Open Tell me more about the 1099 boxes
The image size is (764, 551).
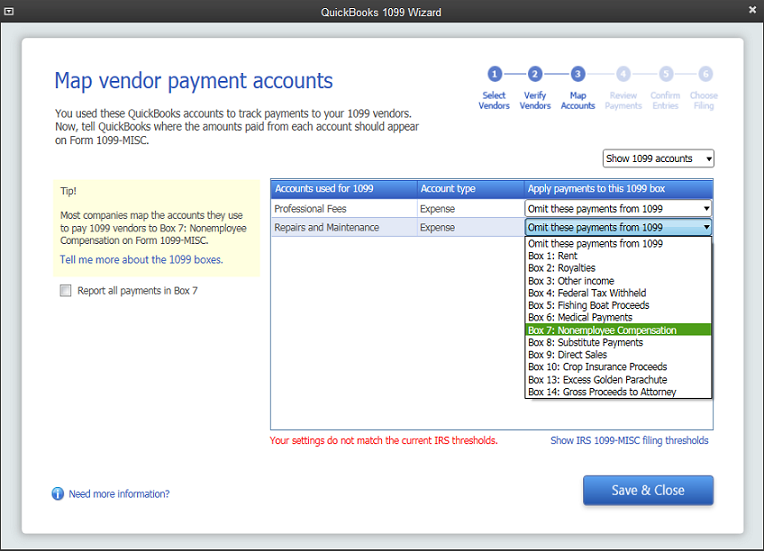pyautogui.click(x=141, y=260)
